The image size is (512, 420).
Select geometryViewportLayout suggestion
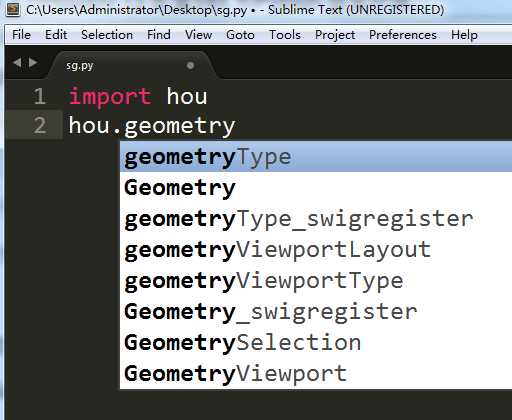coord(316,250)
